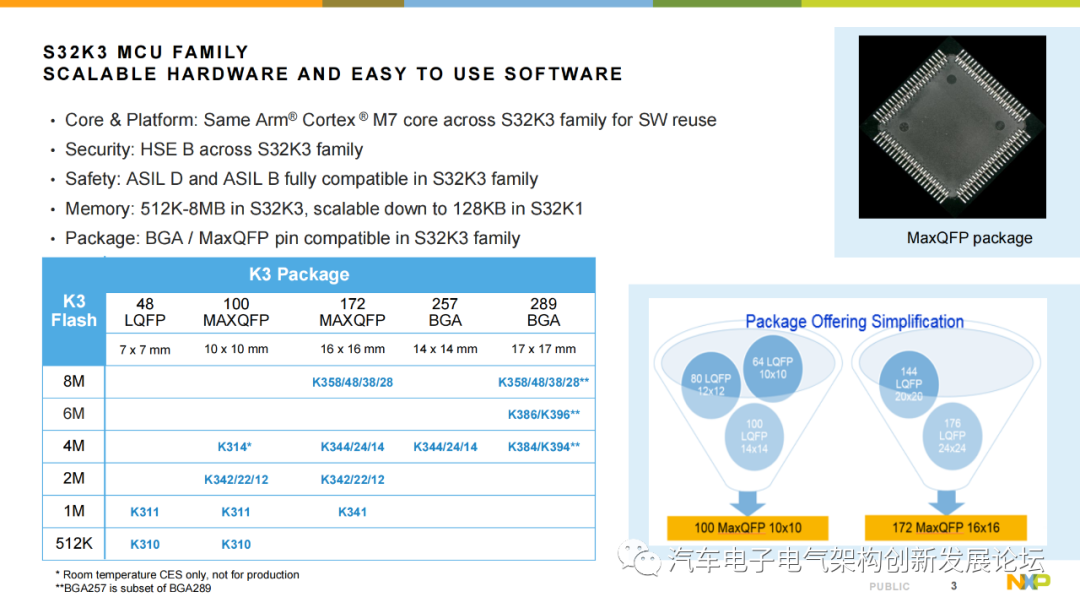Click the blue arrow above 172 MaxQFP 16x16

tap(946, 503)
